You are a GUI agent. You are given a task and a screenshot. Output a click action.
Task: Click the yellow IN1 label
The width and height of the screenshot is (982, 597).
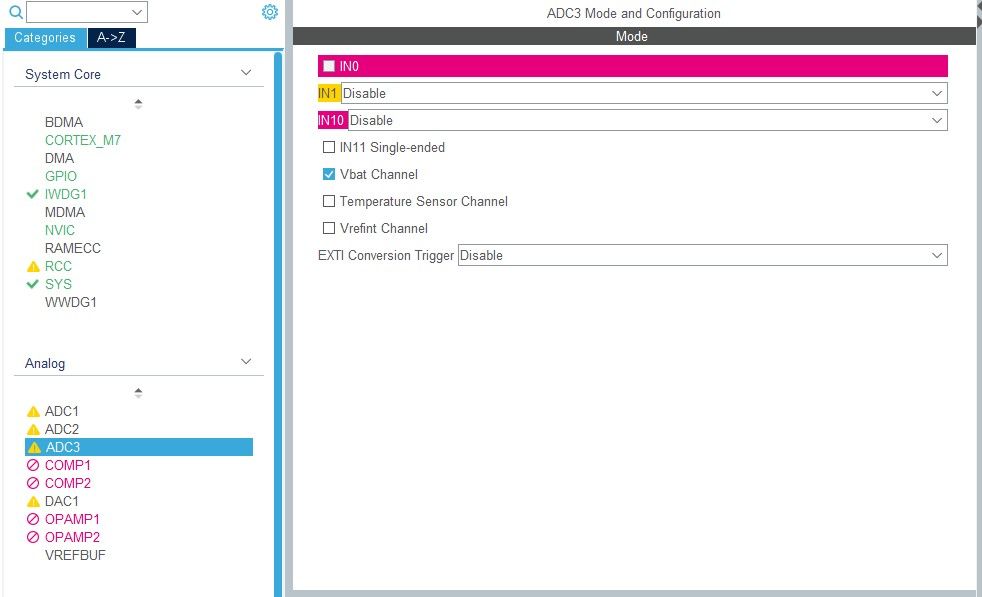[329, 93]
